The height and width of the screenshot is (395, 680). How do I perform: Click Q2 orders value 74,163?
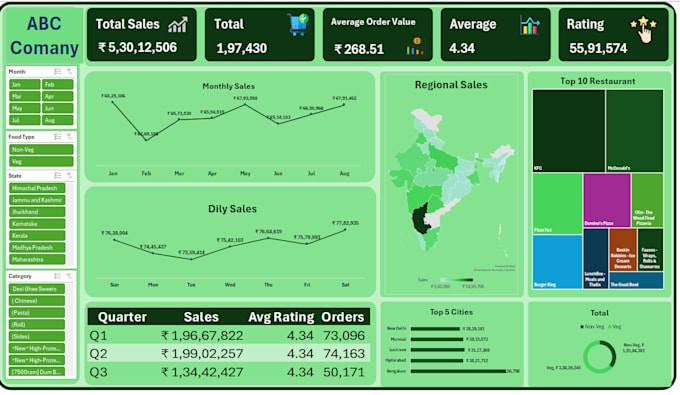pos(344,353)
